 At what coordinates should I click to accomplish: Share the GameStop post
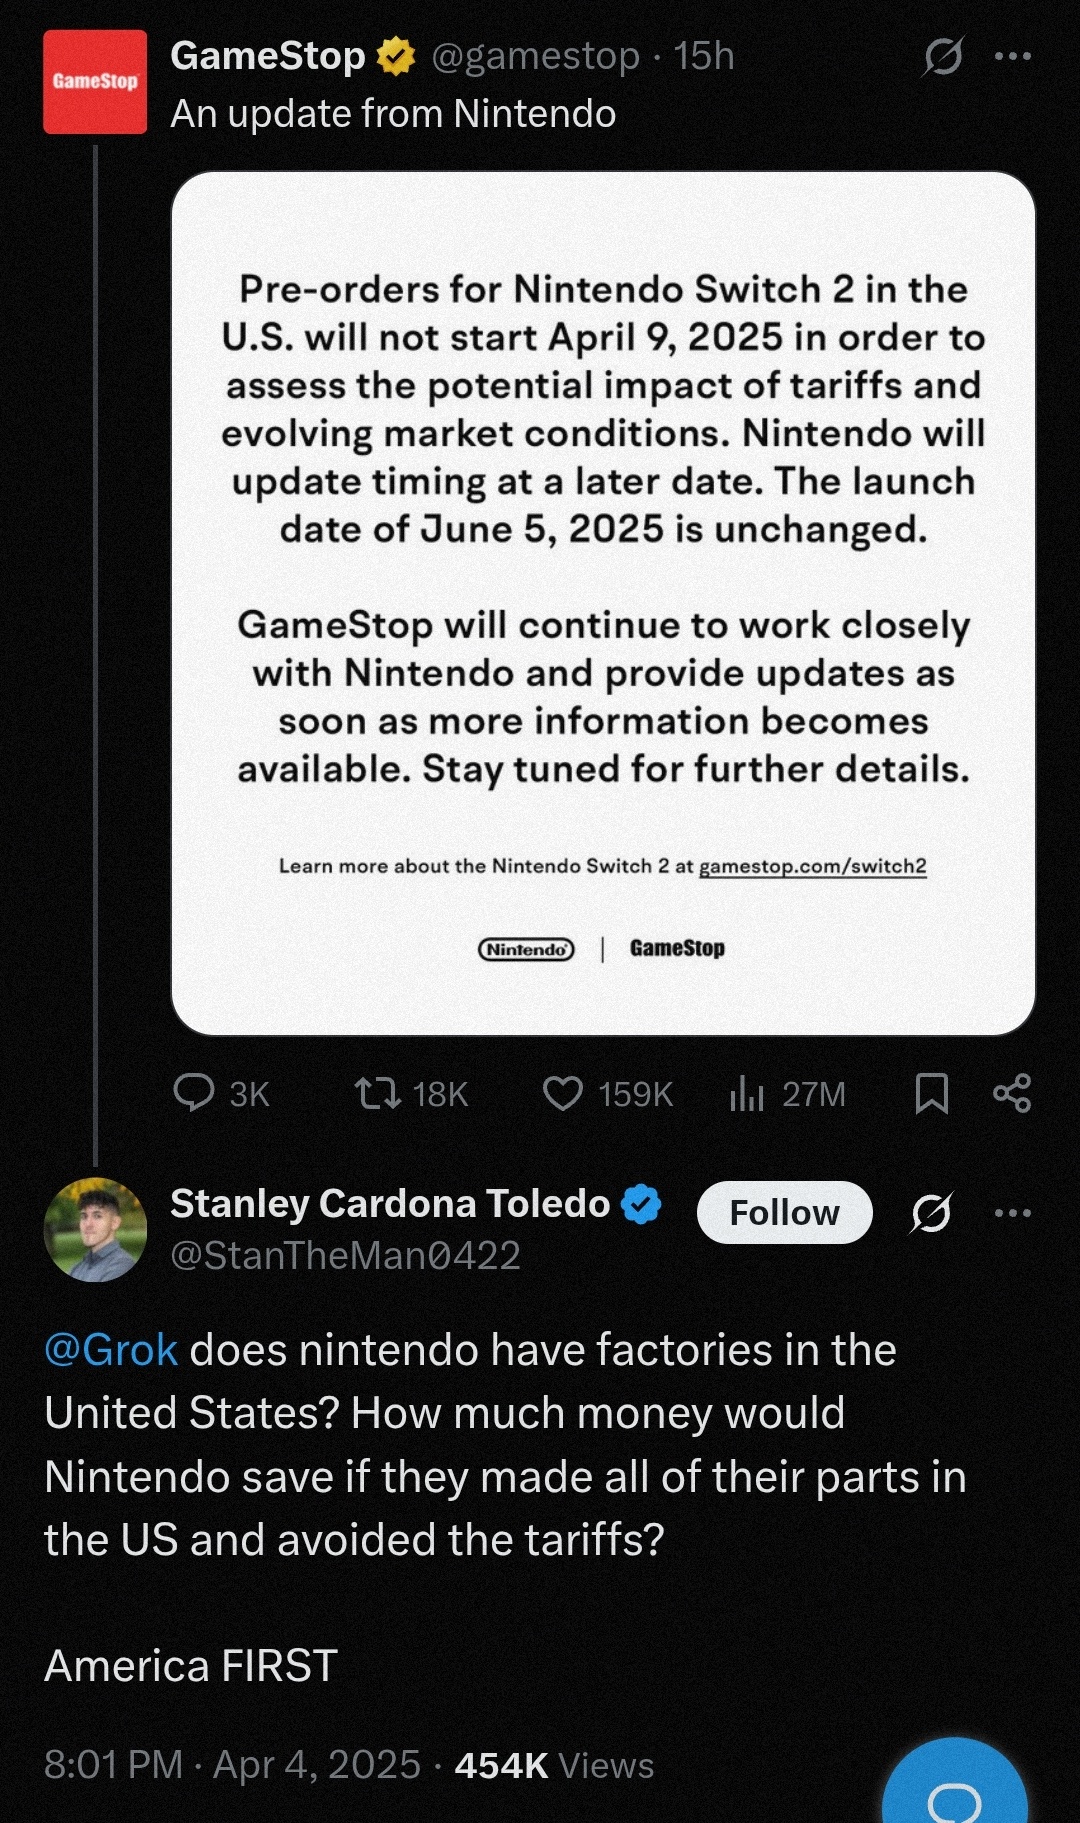click(1012, 1093)
